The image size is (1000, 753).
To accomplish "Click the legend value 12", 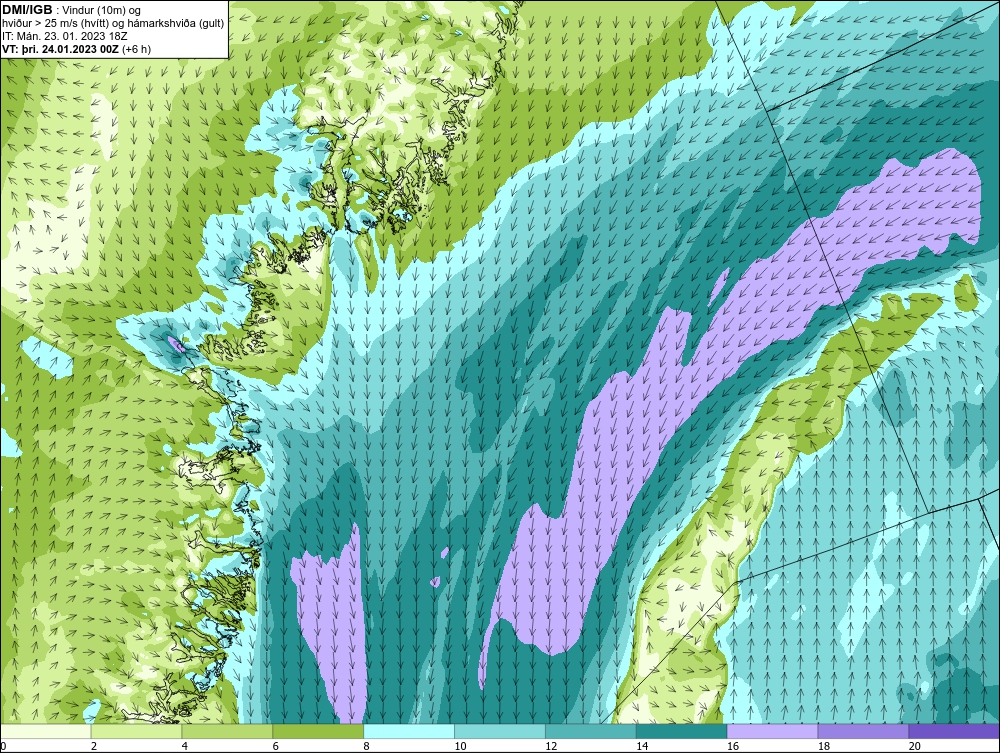I will point(551,746).
